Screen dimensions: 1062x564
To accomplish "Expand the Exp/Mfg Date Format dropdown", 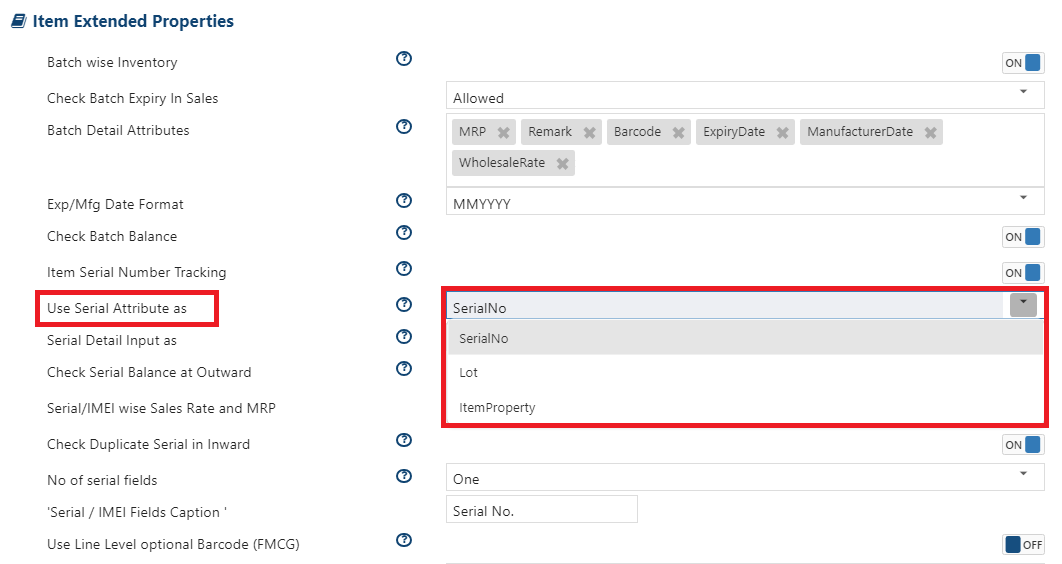I will click(x=745, y=201).
